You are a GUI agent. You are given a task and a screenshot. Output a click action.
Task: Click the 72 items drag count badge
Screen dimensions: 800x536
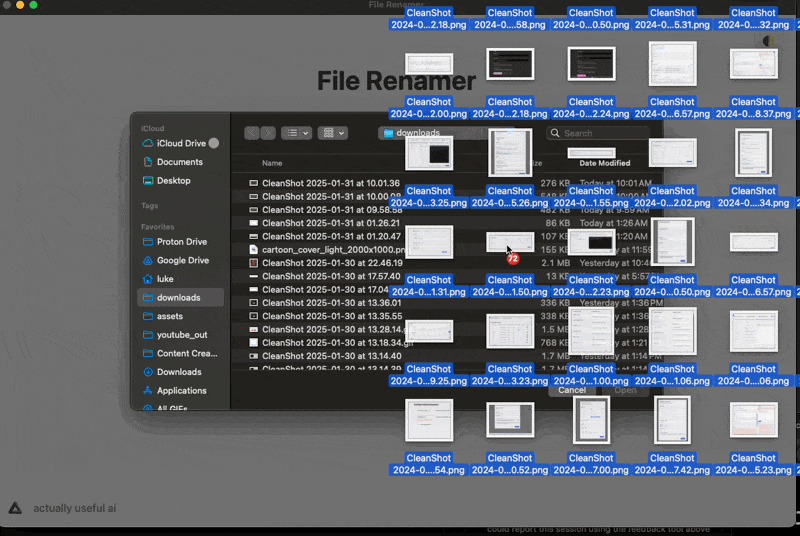[x=513, y=259]
